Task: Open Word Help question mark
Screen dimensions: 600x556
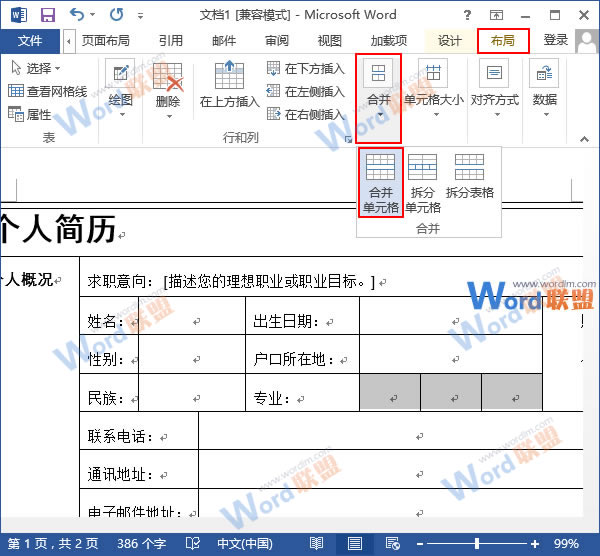Action: click(467, 15)
